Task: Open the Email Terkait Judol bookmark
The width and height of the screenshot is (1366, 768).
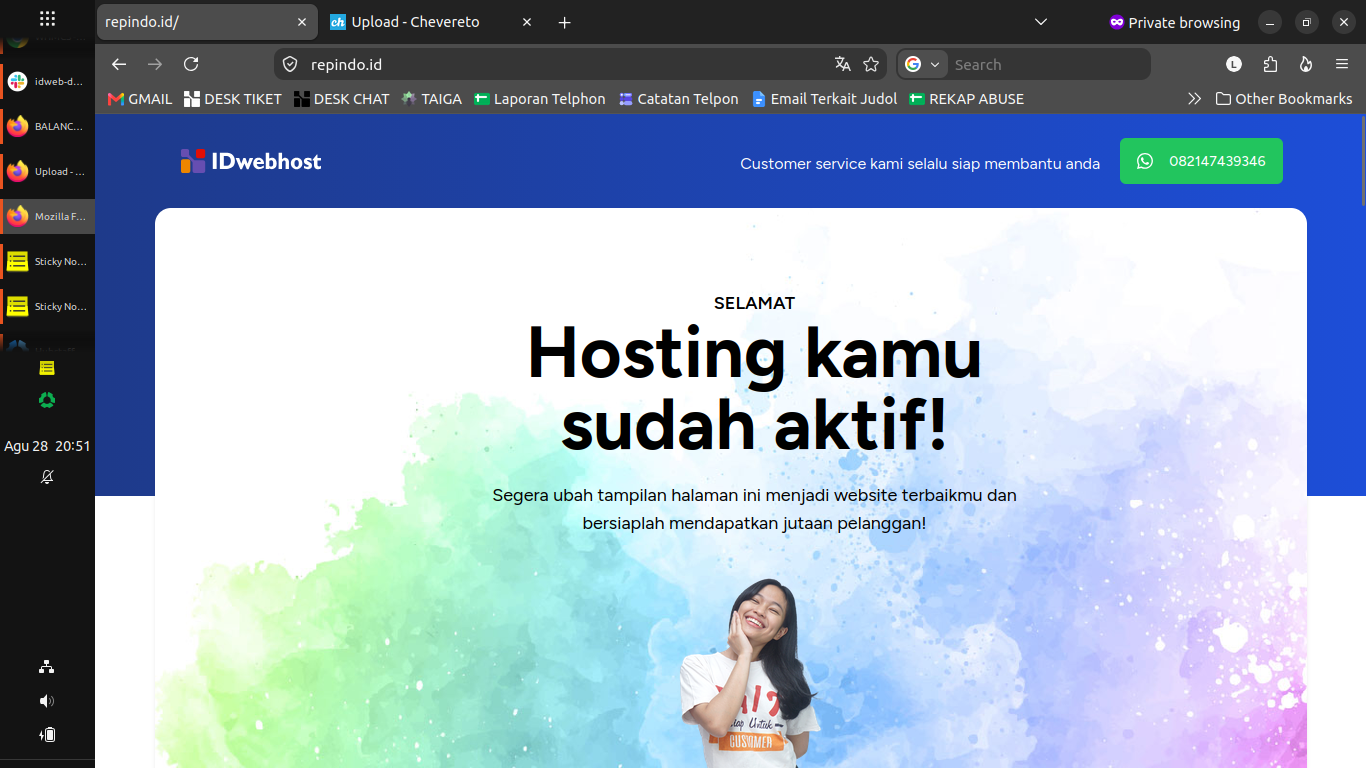Action: [x=824, y=99]
